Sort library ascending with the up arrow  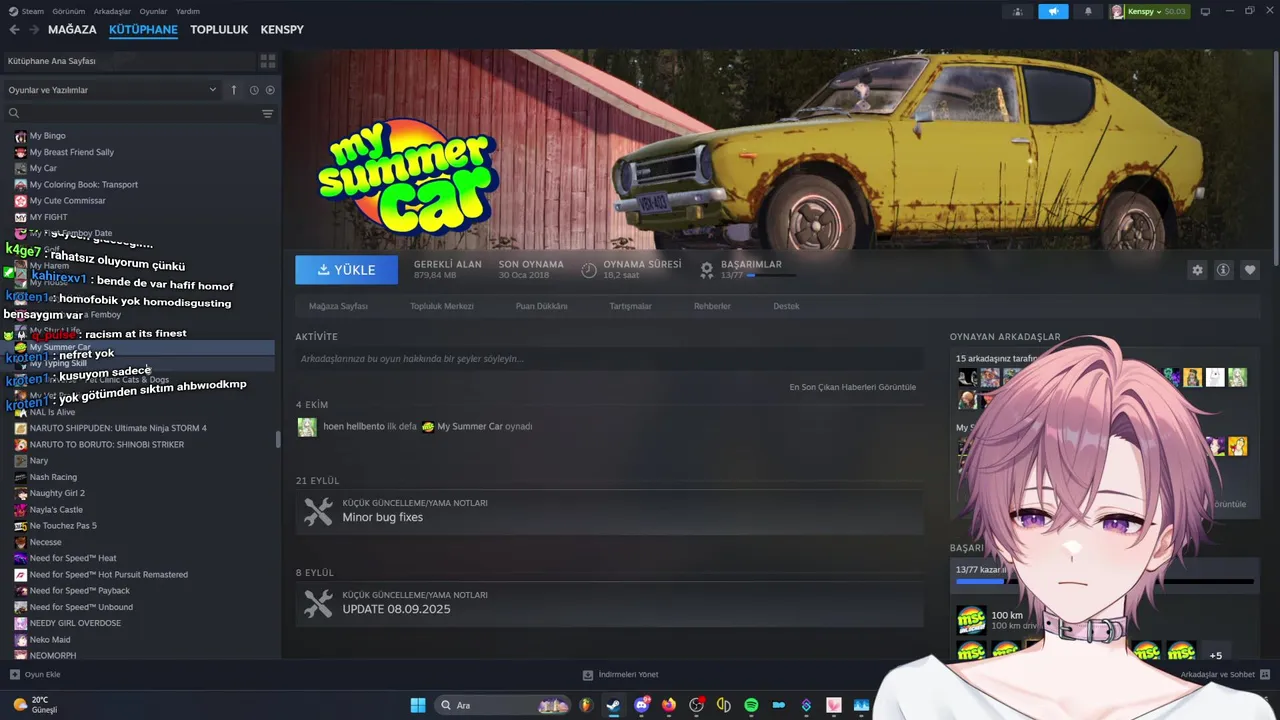(234, 90)
